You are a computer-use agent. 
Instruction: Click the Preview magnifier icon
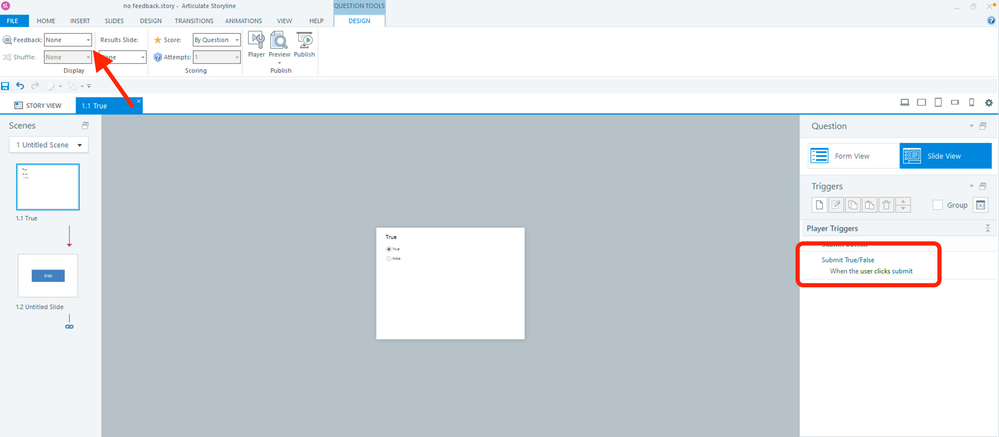279,40
